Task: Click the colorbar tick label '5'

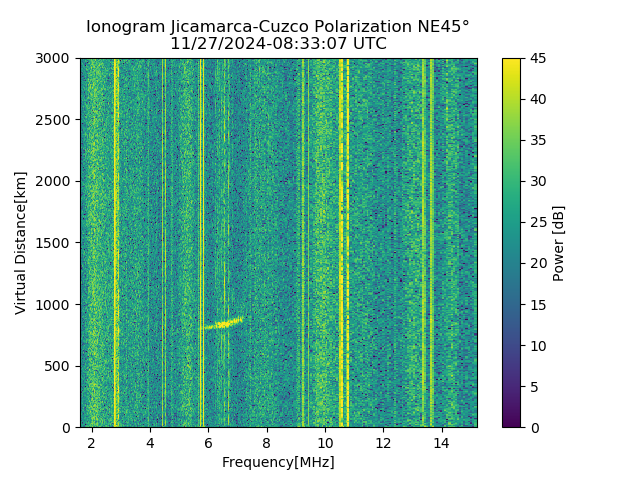Action: [x=534, y=387]
